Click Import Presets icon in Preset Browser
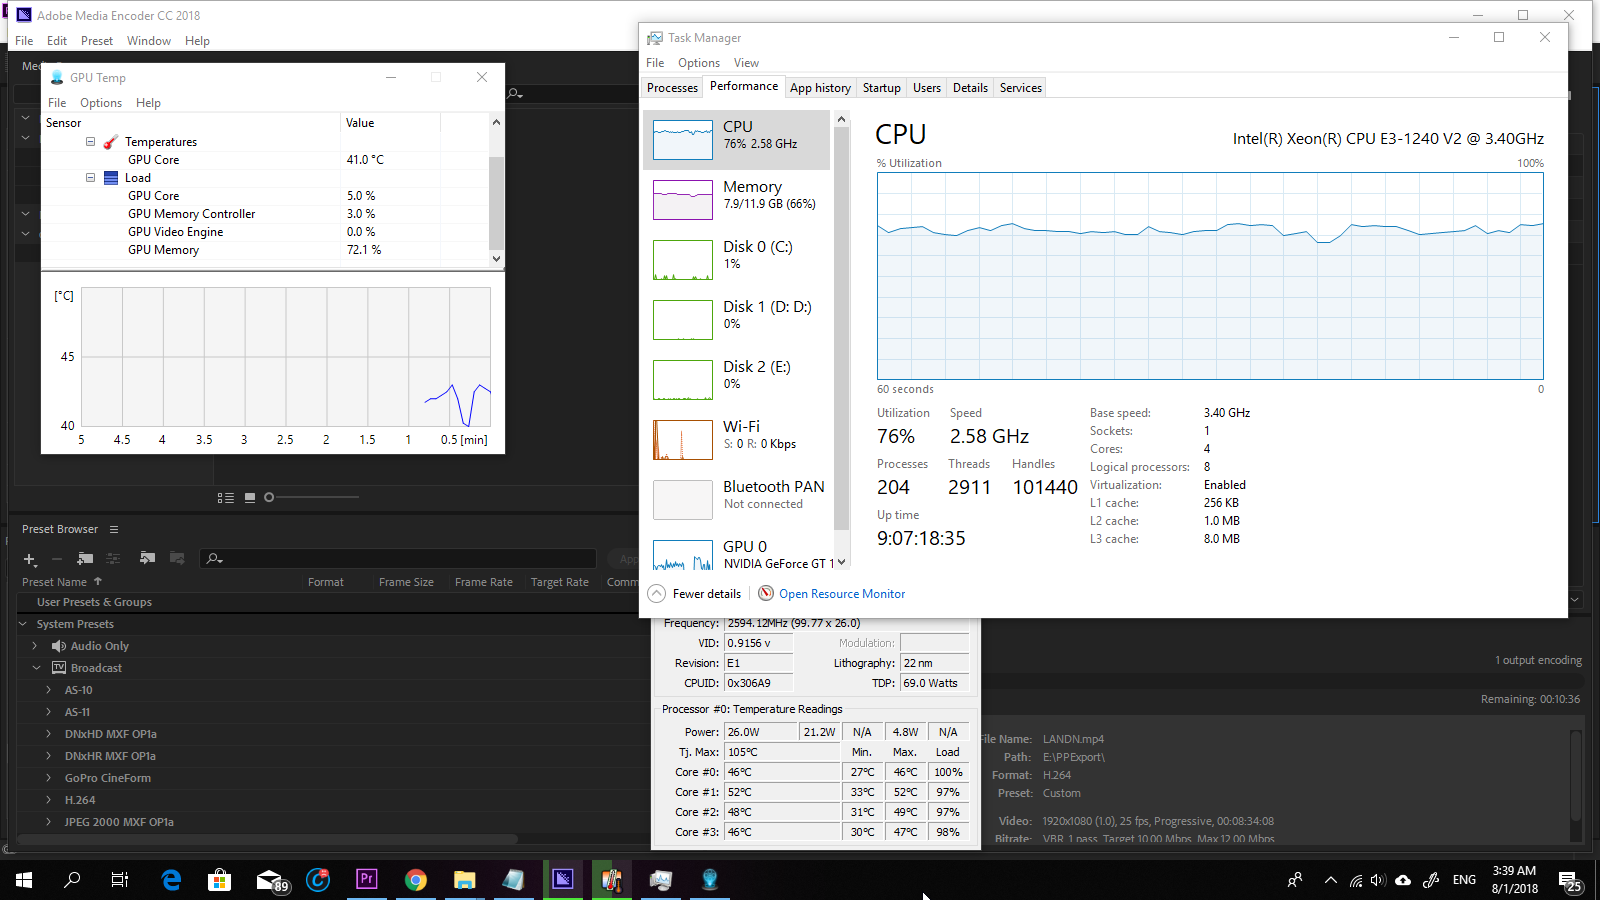This screenshot has width=1600, height=900. (148, 558)
